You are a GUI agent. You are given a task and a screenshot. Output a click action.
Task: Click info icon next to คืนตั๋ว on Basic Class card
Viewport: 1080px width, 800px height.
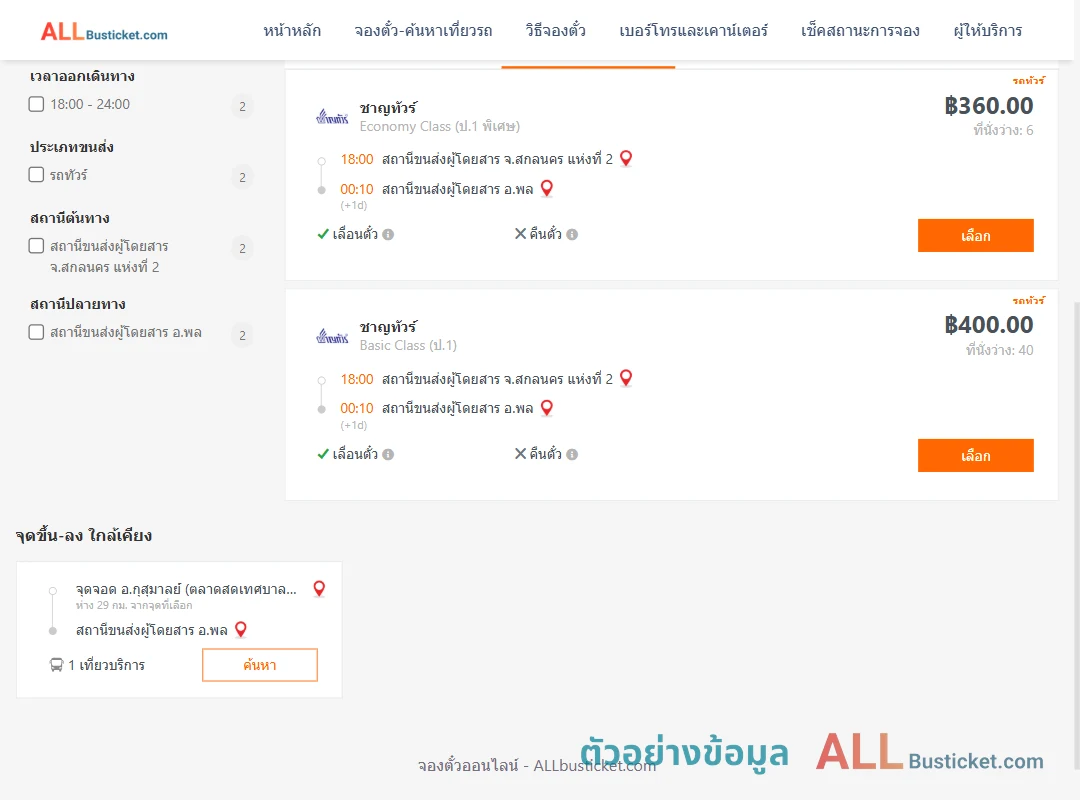(572, 454)
